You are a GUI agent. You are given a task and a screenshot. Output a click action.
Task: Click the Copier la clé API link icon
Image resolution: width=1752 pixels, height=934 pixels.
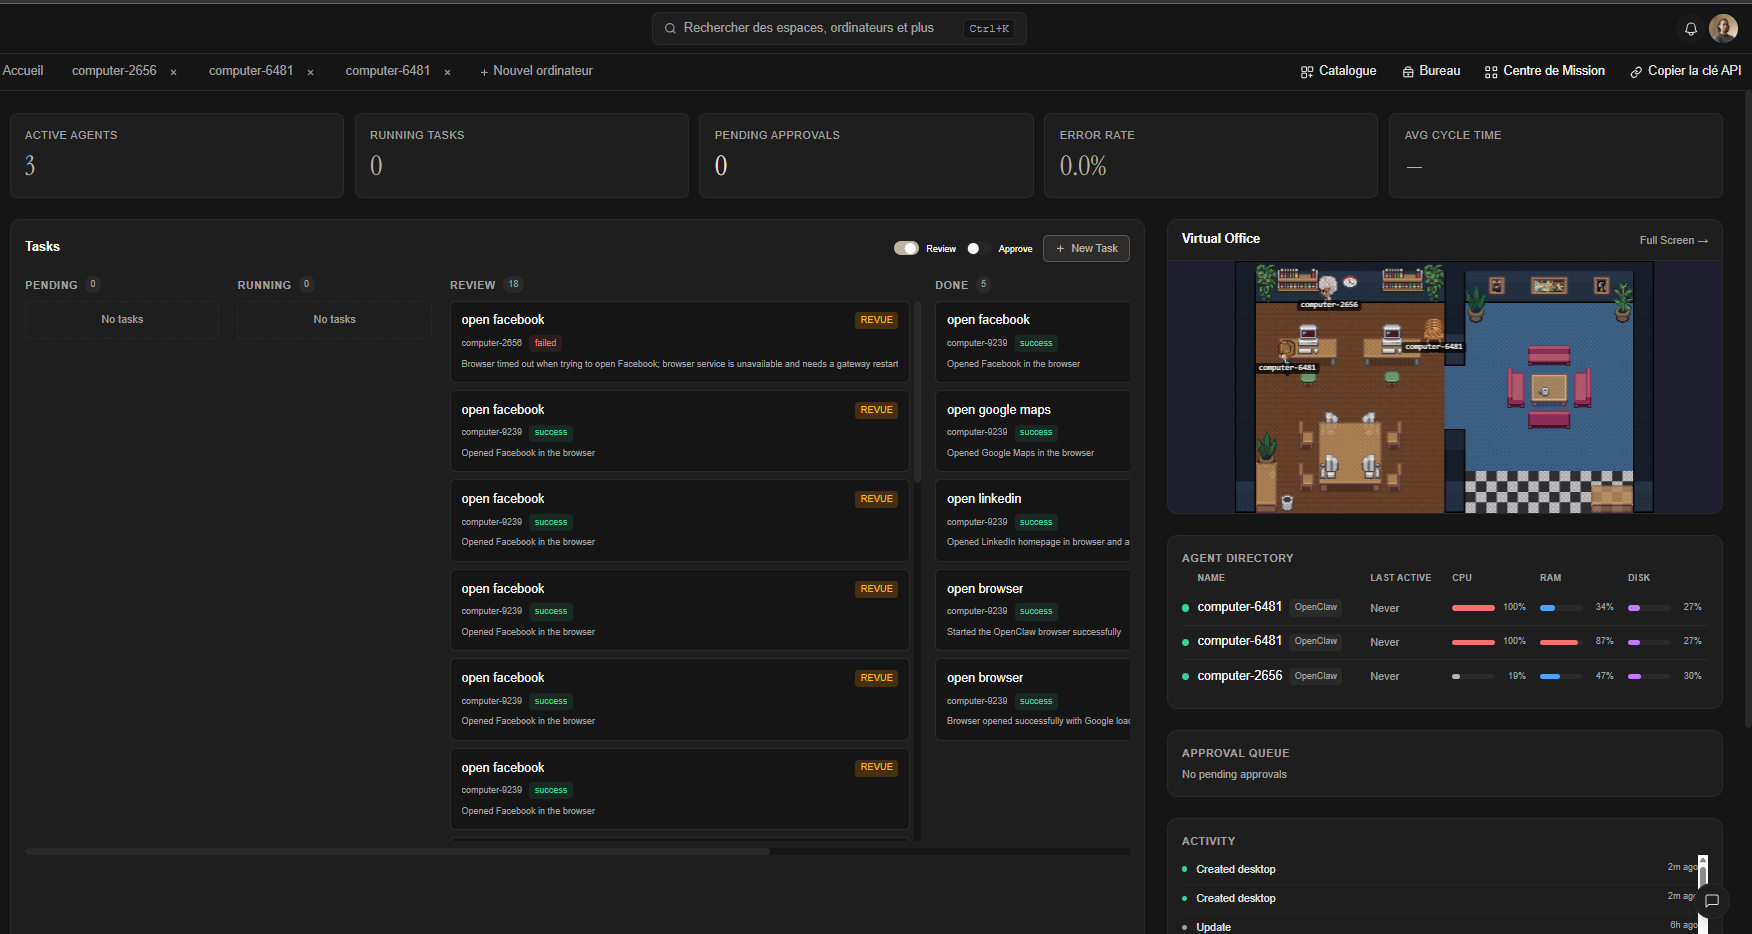pyautogui.click(x=1636, y=72)
